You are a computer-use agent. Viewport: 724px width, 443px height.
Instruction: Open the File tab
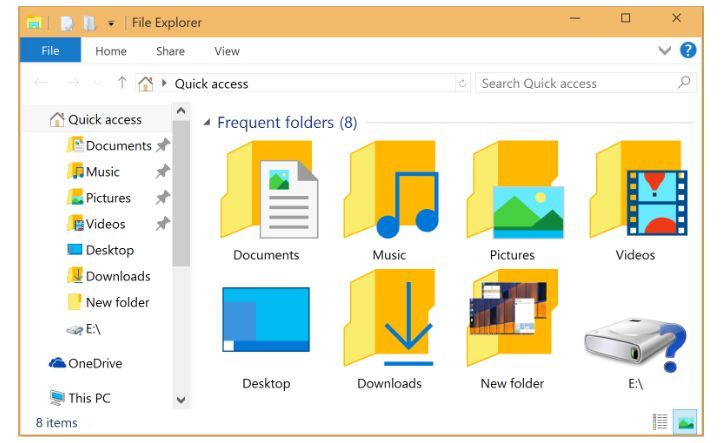(x=50, y=51)
